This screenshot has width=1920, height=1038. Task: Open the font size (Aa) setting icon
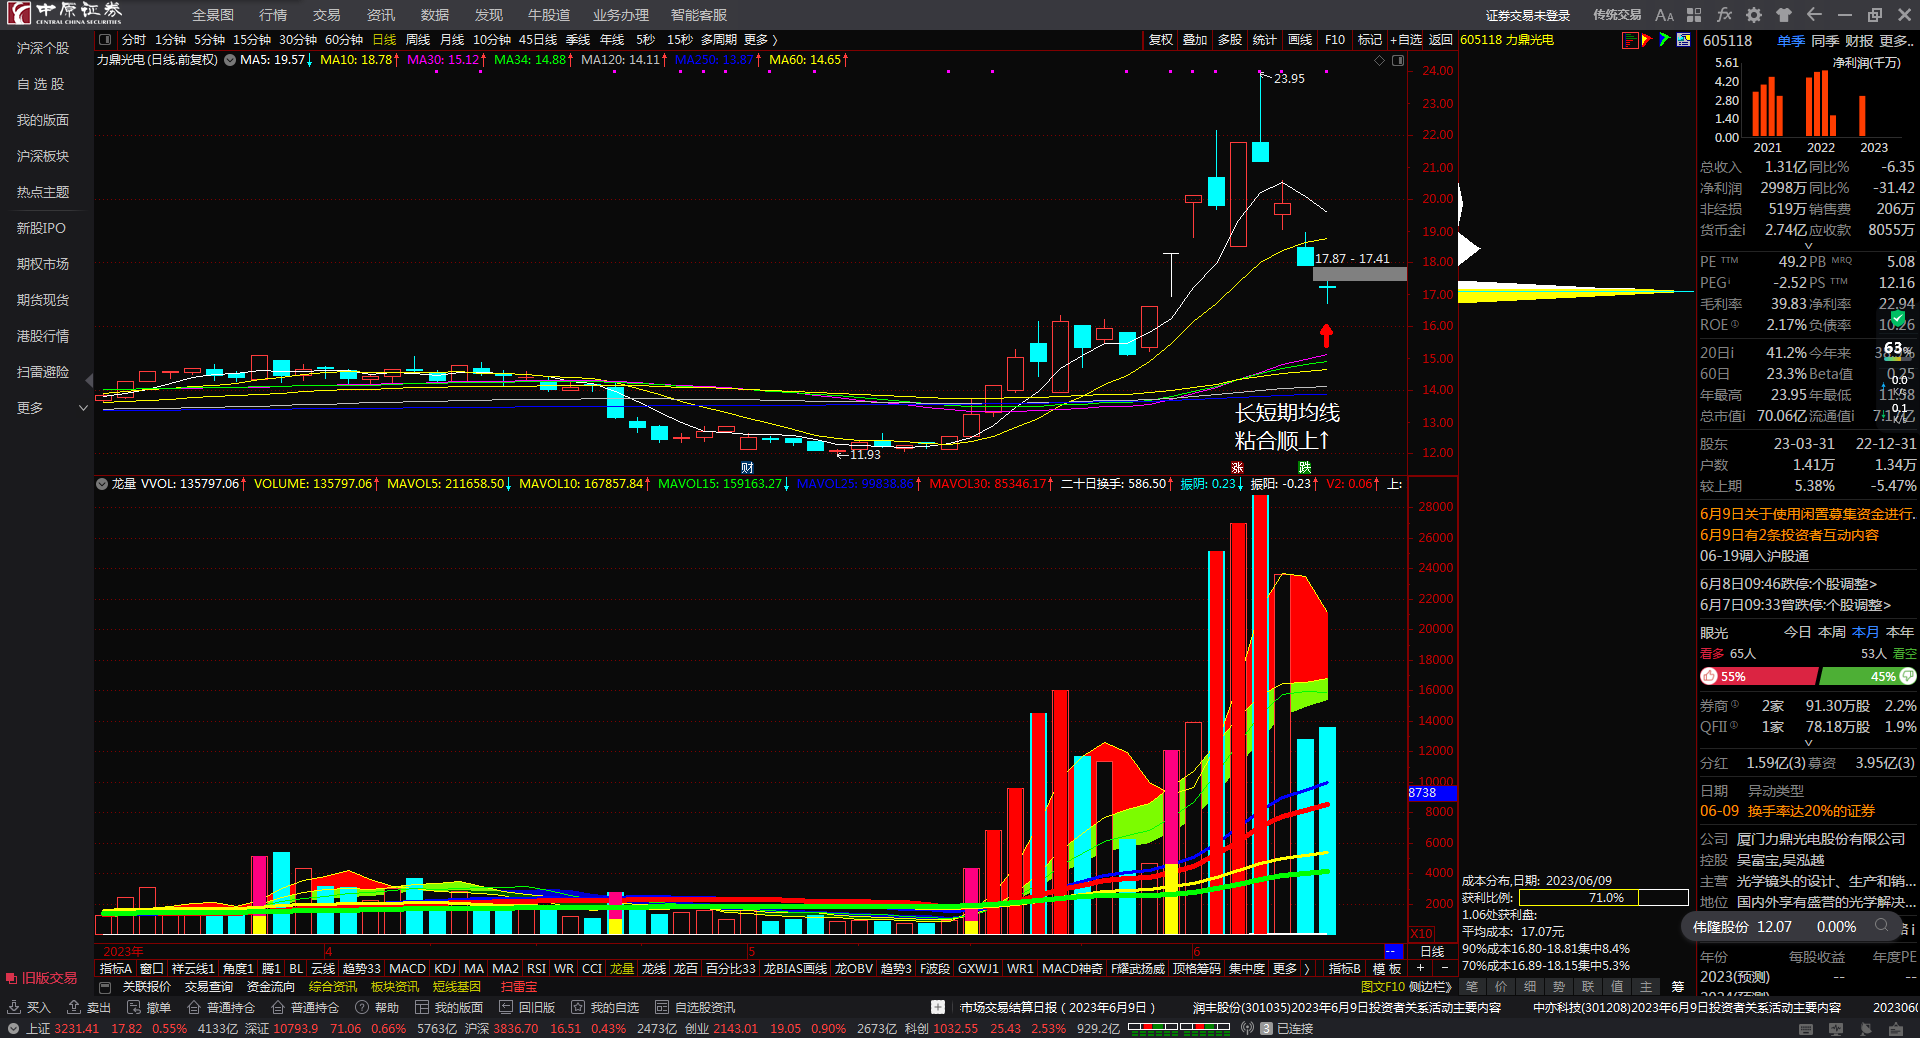tap(1664, 15)
